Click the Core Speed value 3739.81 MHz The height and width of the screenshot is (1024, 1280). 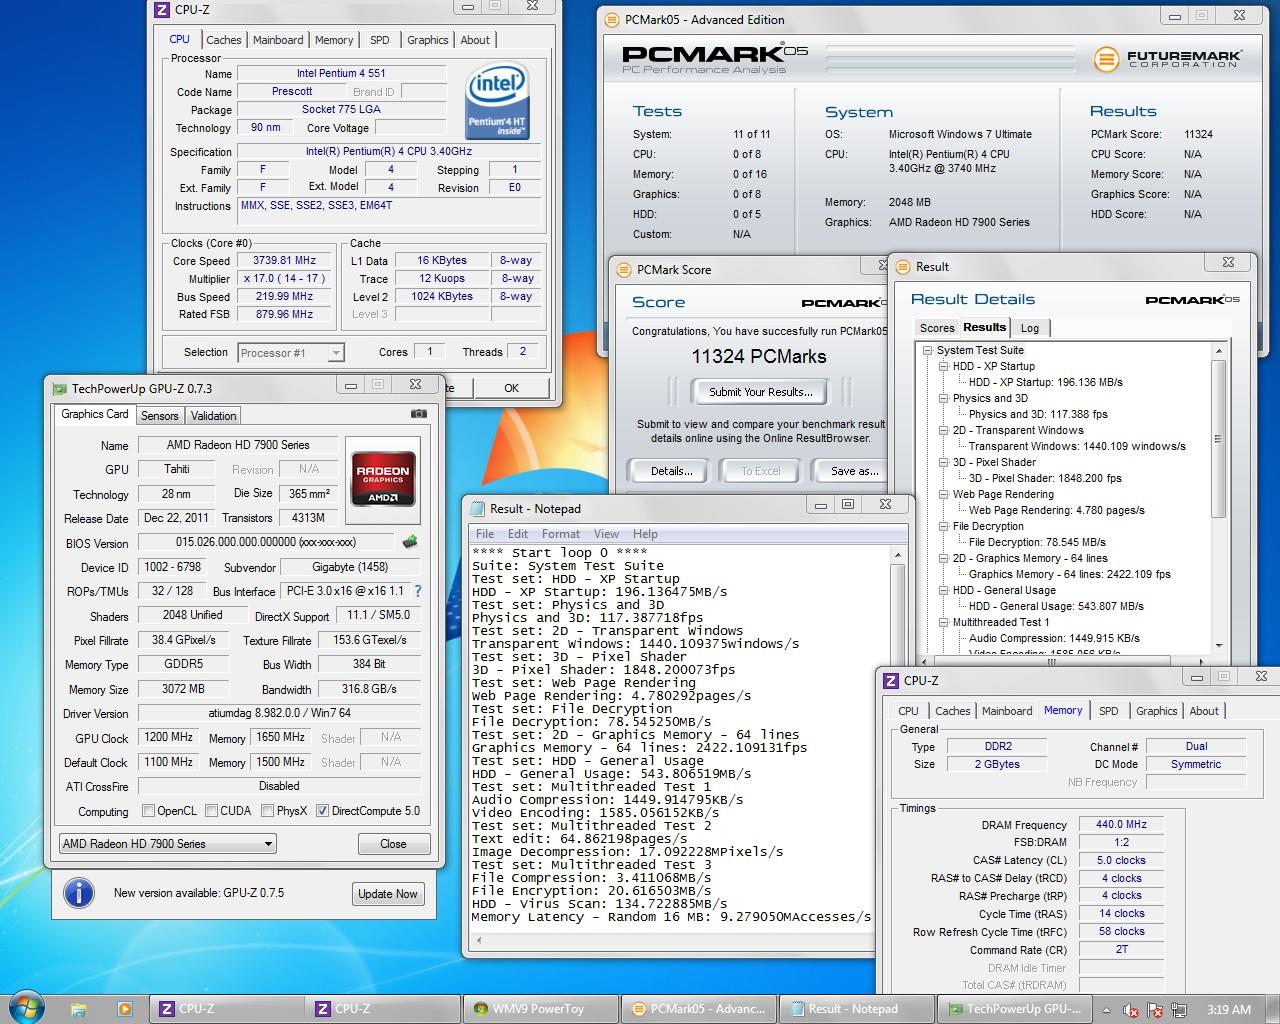tap(284, 260)
